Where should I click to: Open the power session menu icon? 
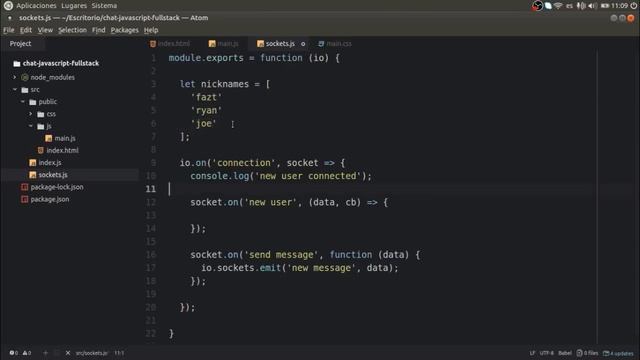(634, 6)
